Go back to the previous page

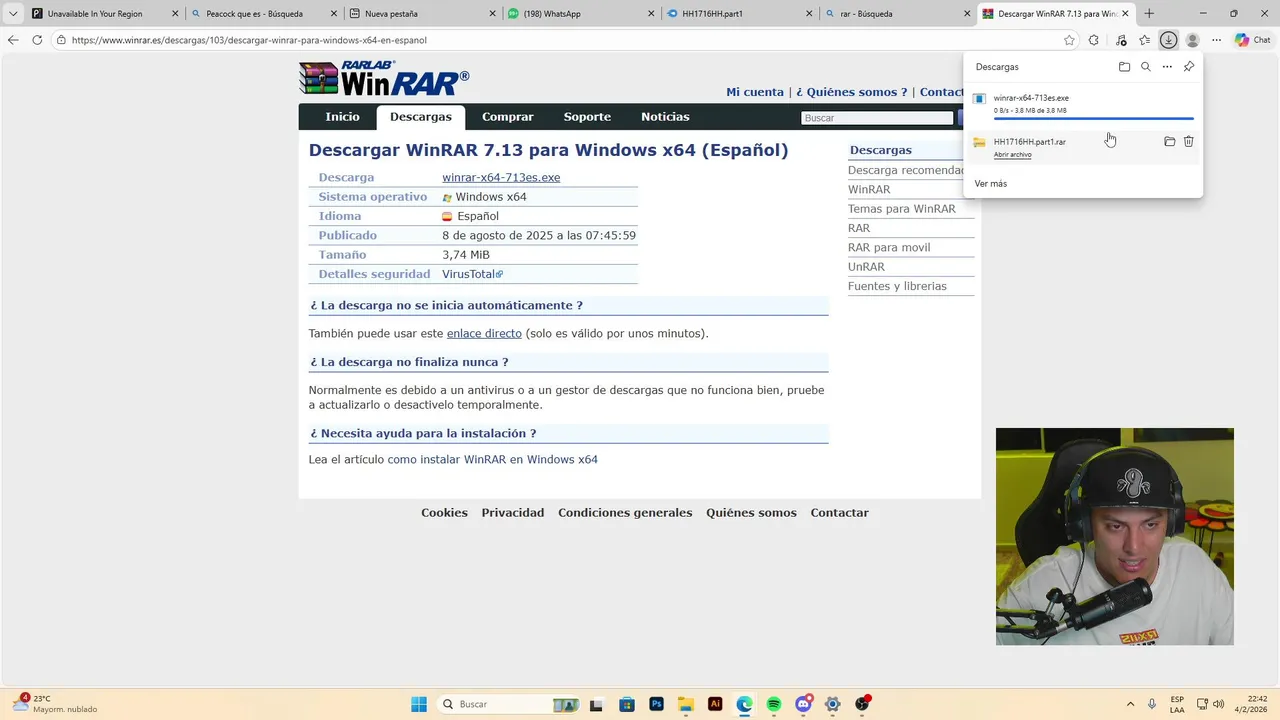coord(13,40)
